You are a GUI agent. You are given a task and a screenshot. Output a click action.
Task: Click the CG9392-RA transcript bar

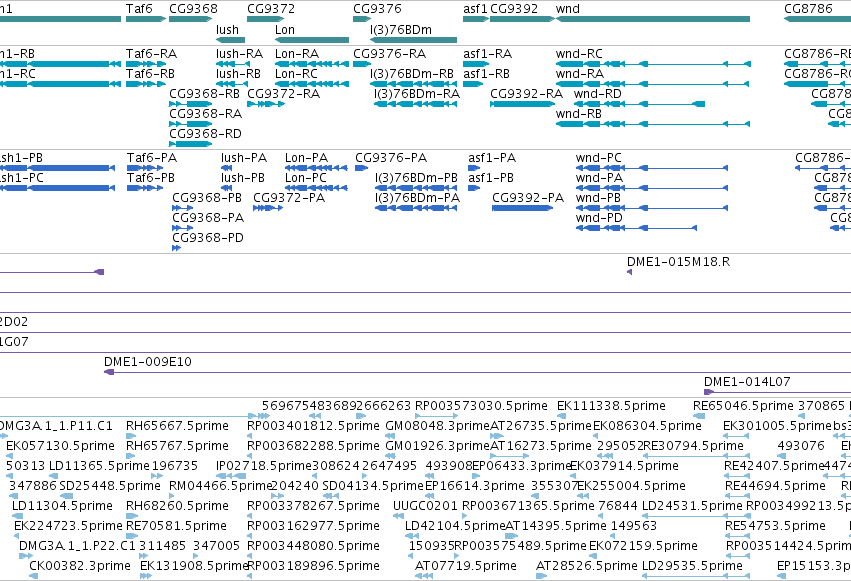click(x=522, y=104)
